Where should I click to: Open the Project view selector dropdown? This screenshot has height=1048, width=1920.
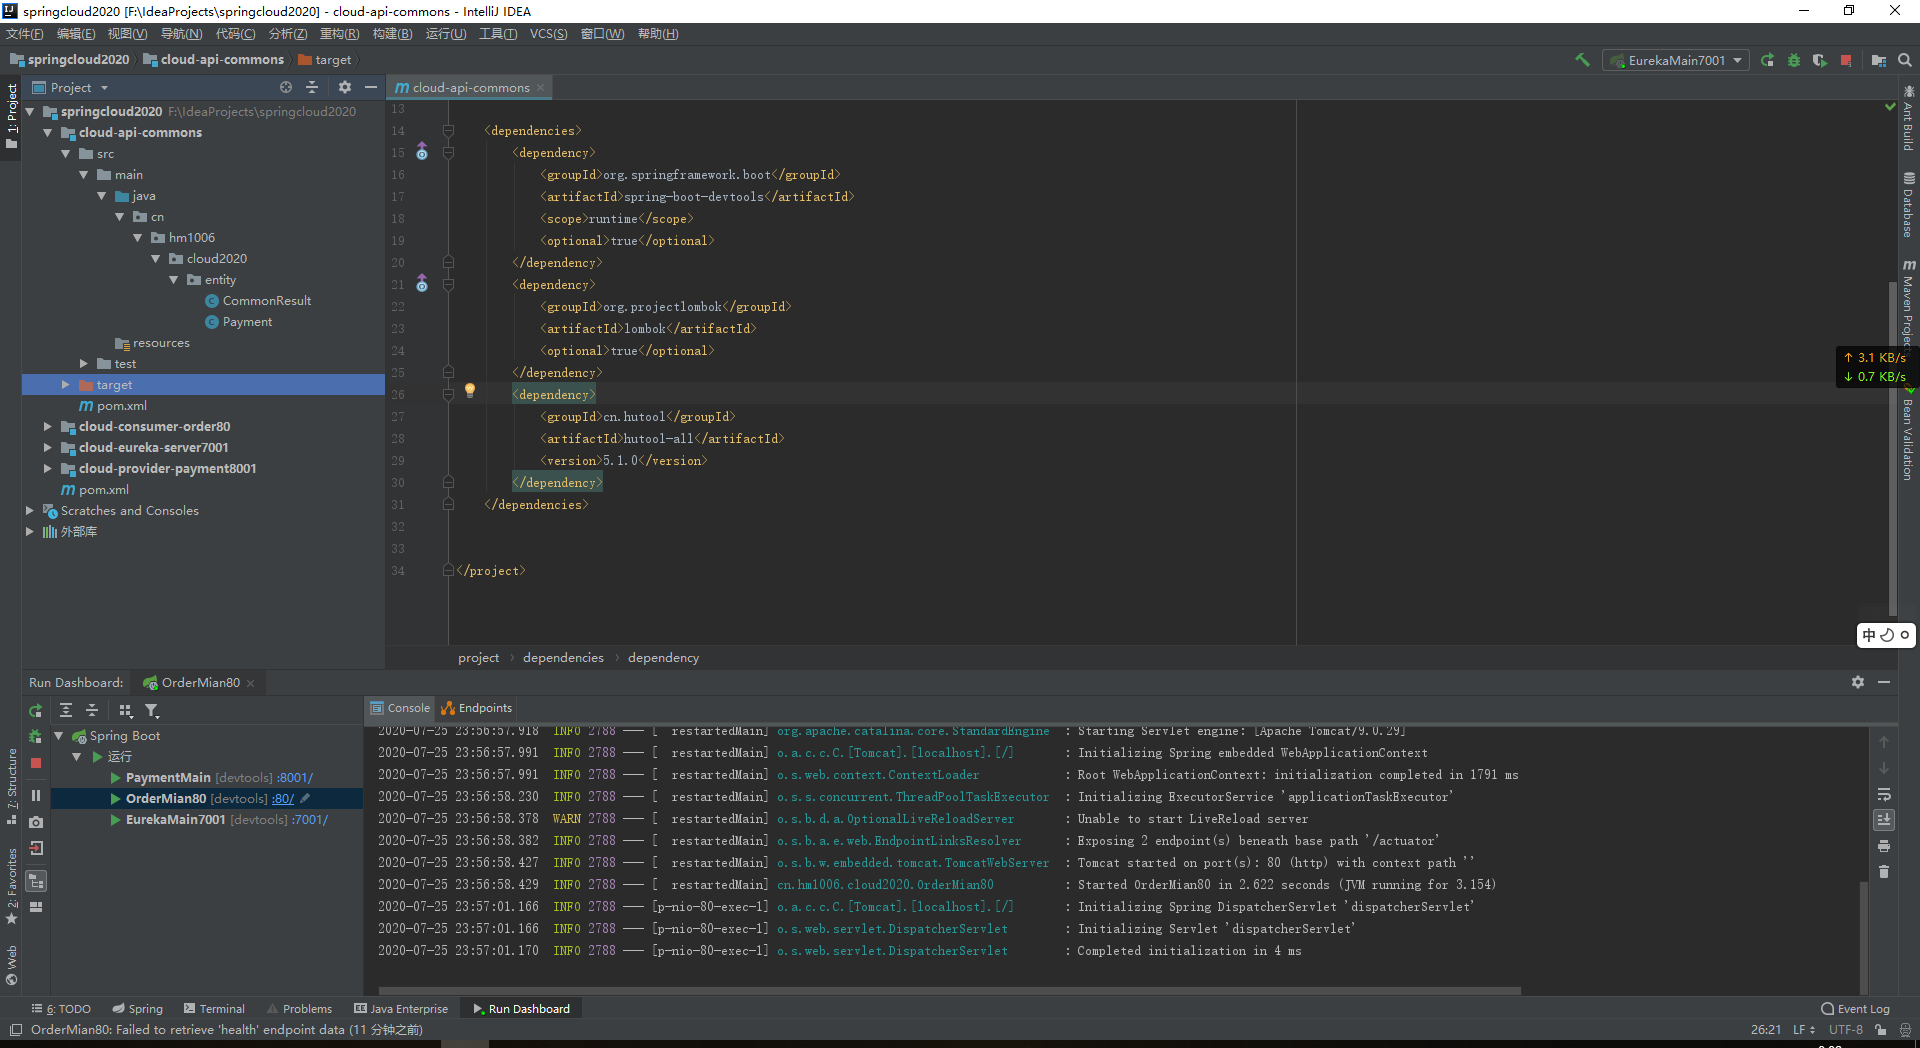70,87
